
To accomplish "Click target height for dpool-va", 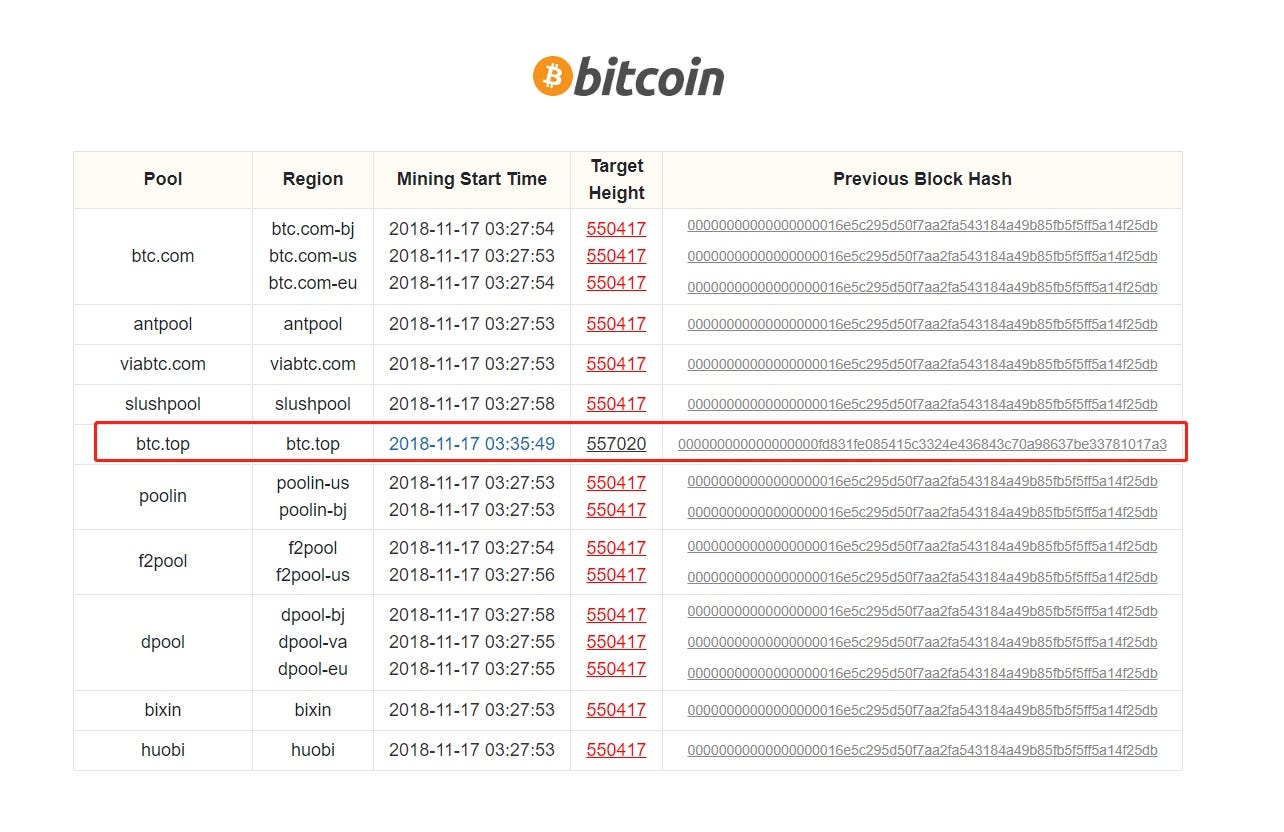I will click(616, 642).
